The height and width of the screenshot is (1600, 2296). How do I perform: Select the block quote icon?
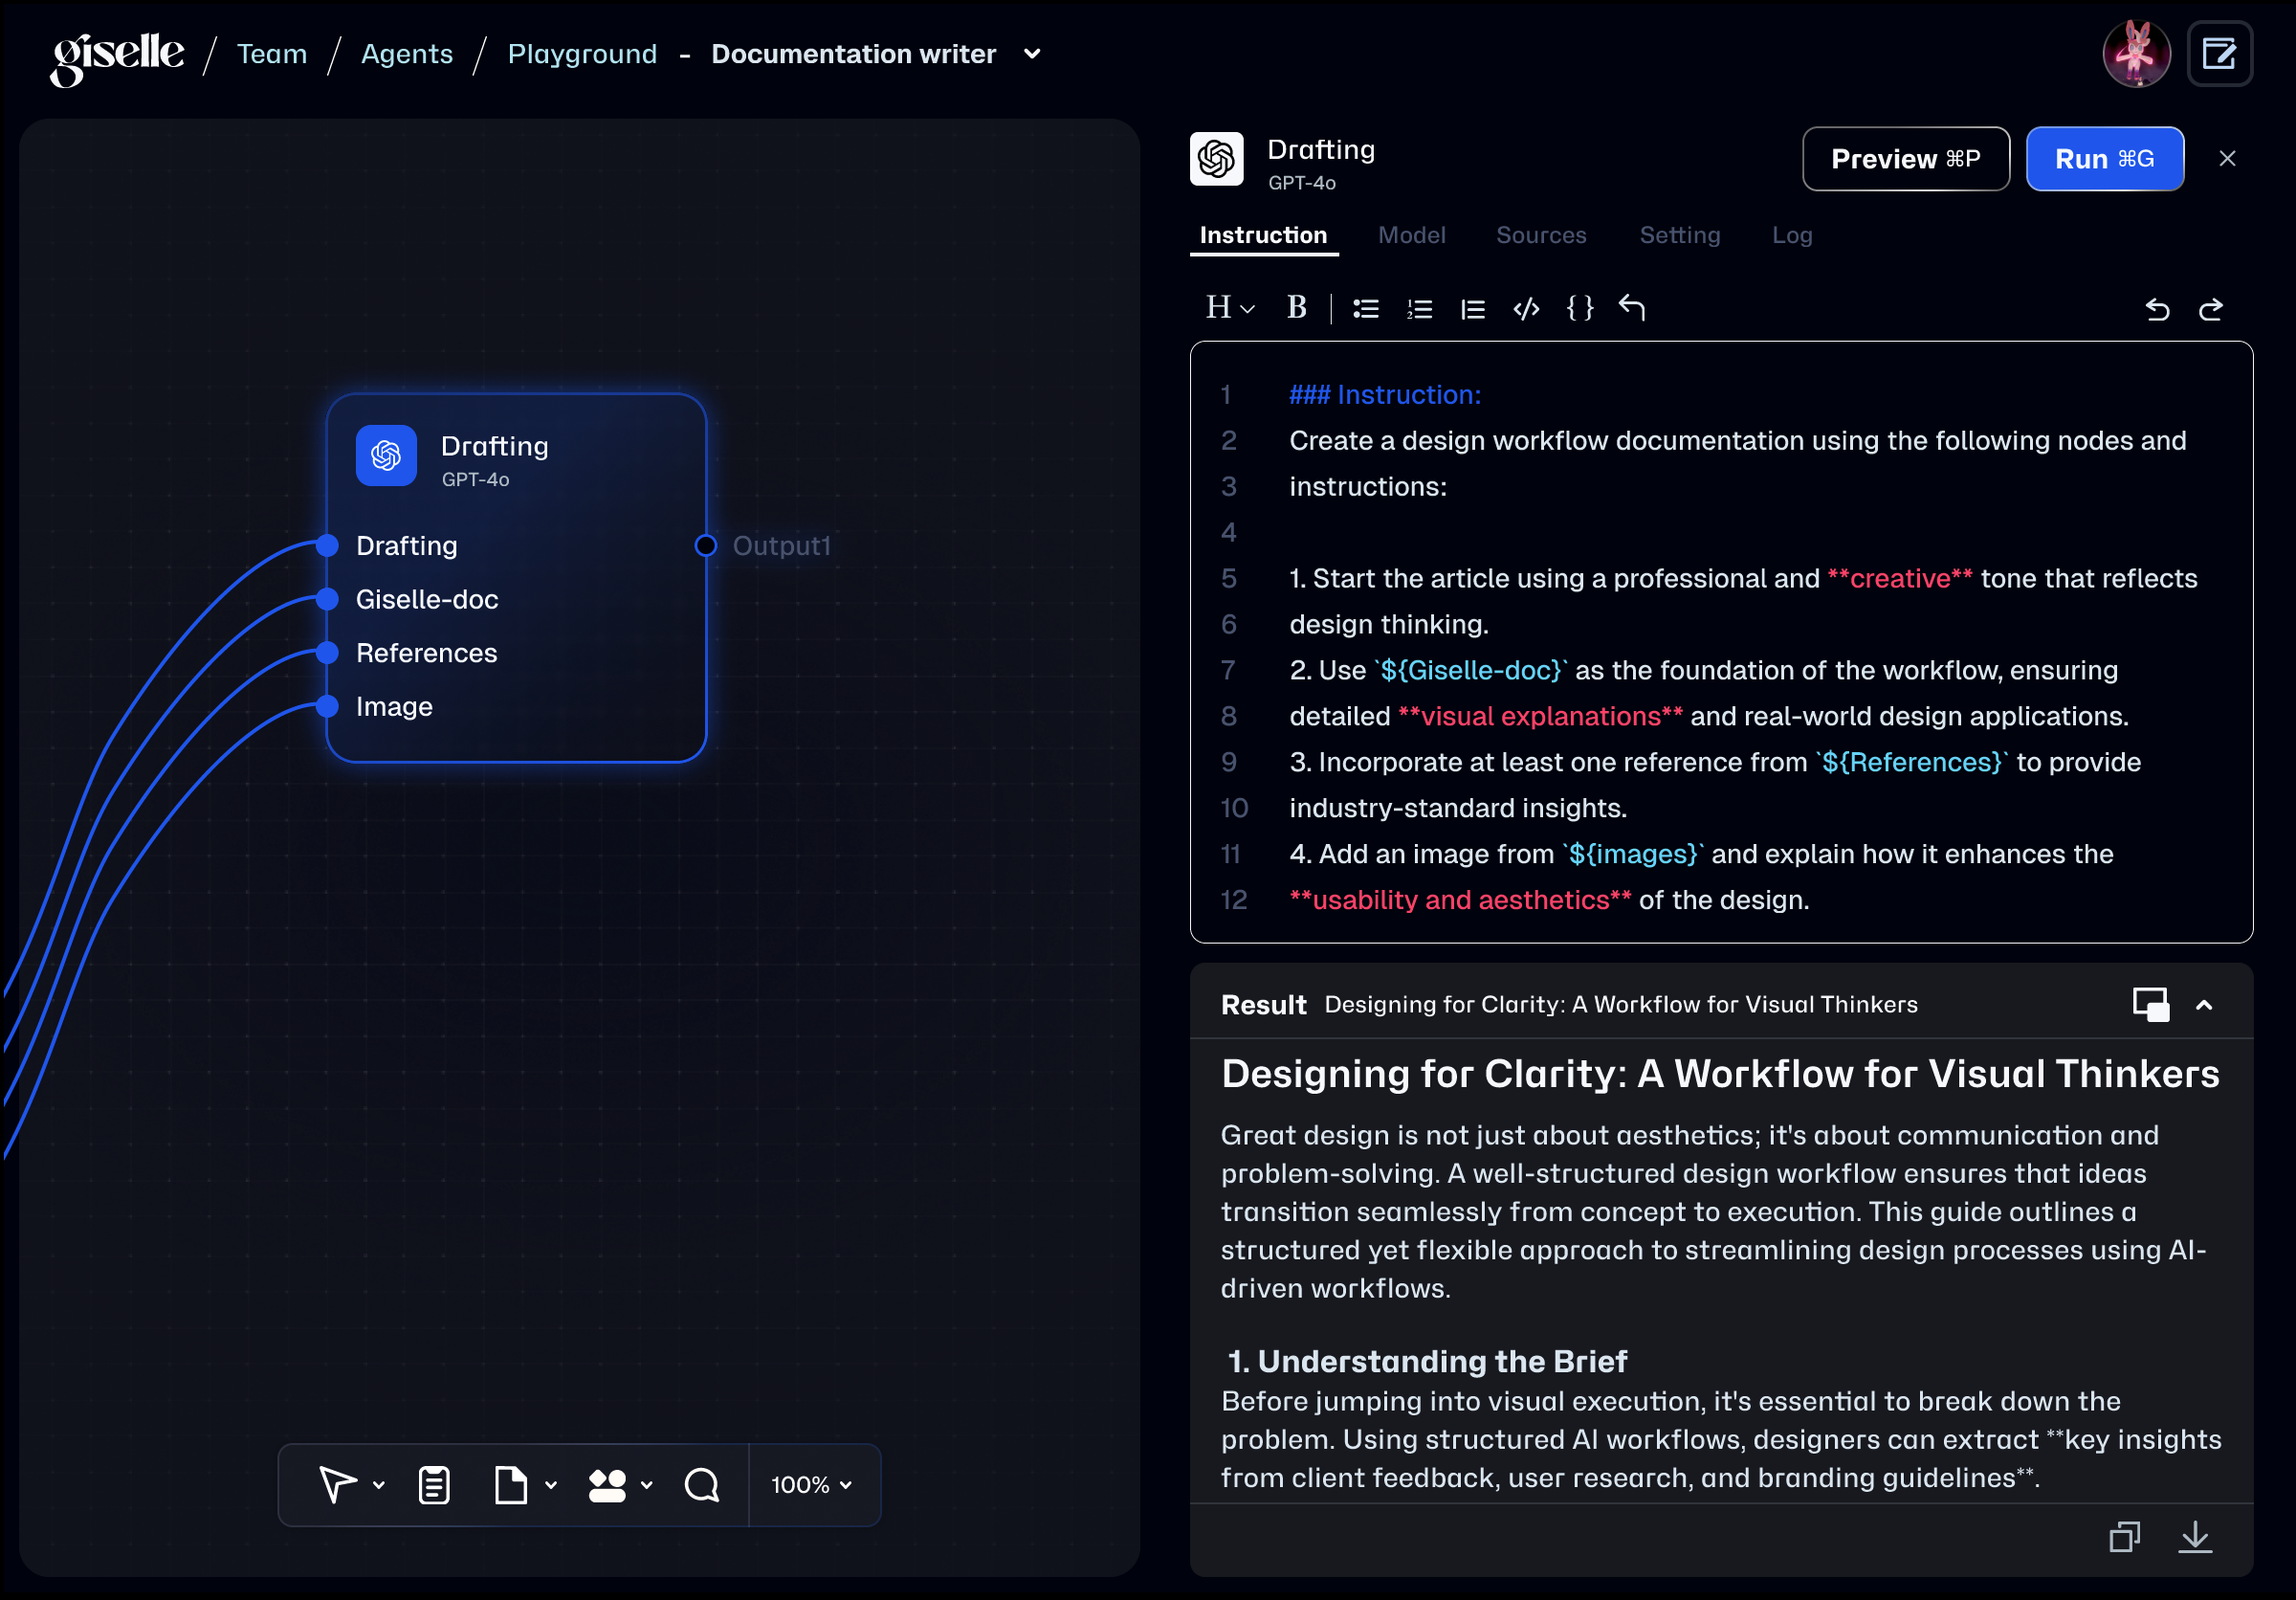[x=1472, y=309]
